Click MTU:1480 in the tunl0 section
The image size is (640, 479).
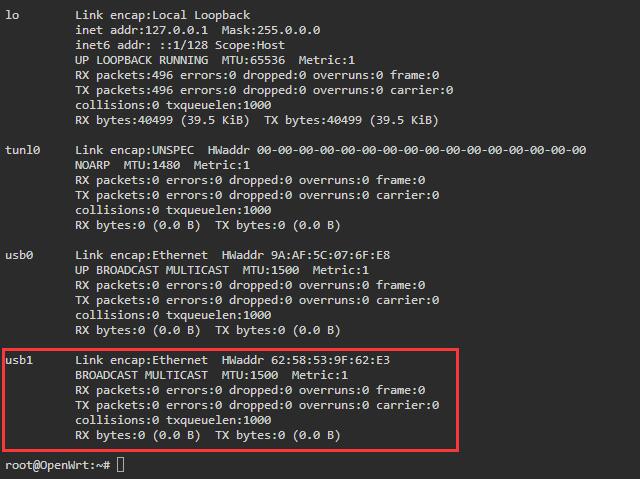pyautogui.click(x=151, y=165)
